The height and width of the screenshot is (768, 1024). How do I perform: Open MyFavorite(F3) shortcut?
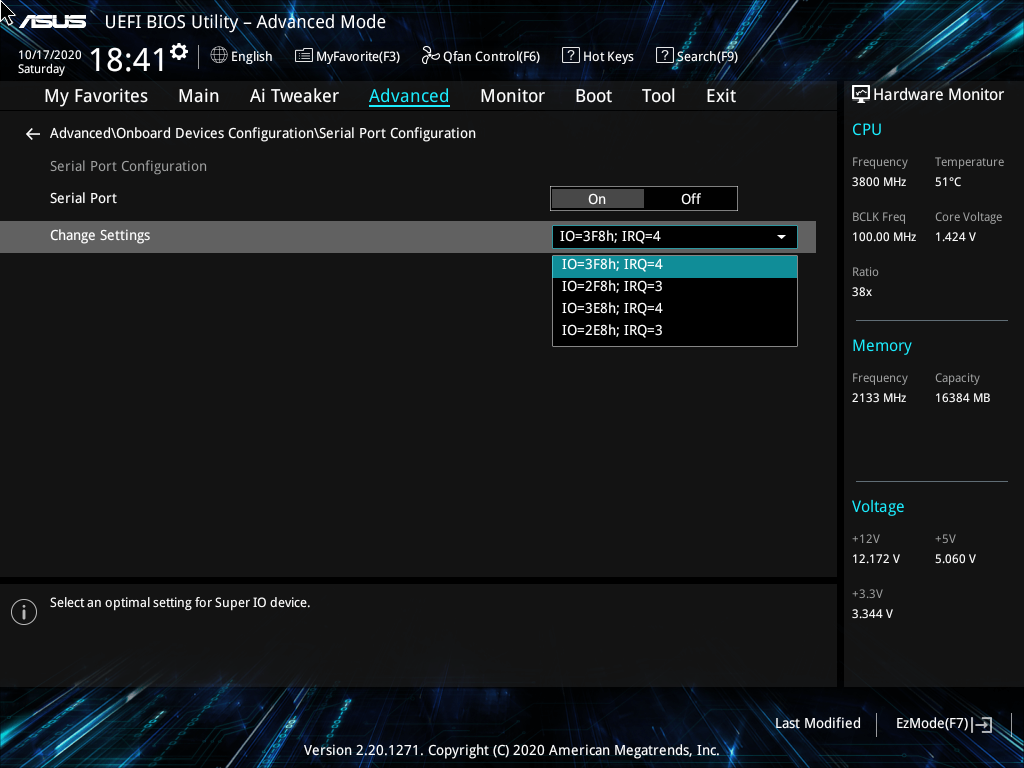[347, 57]
